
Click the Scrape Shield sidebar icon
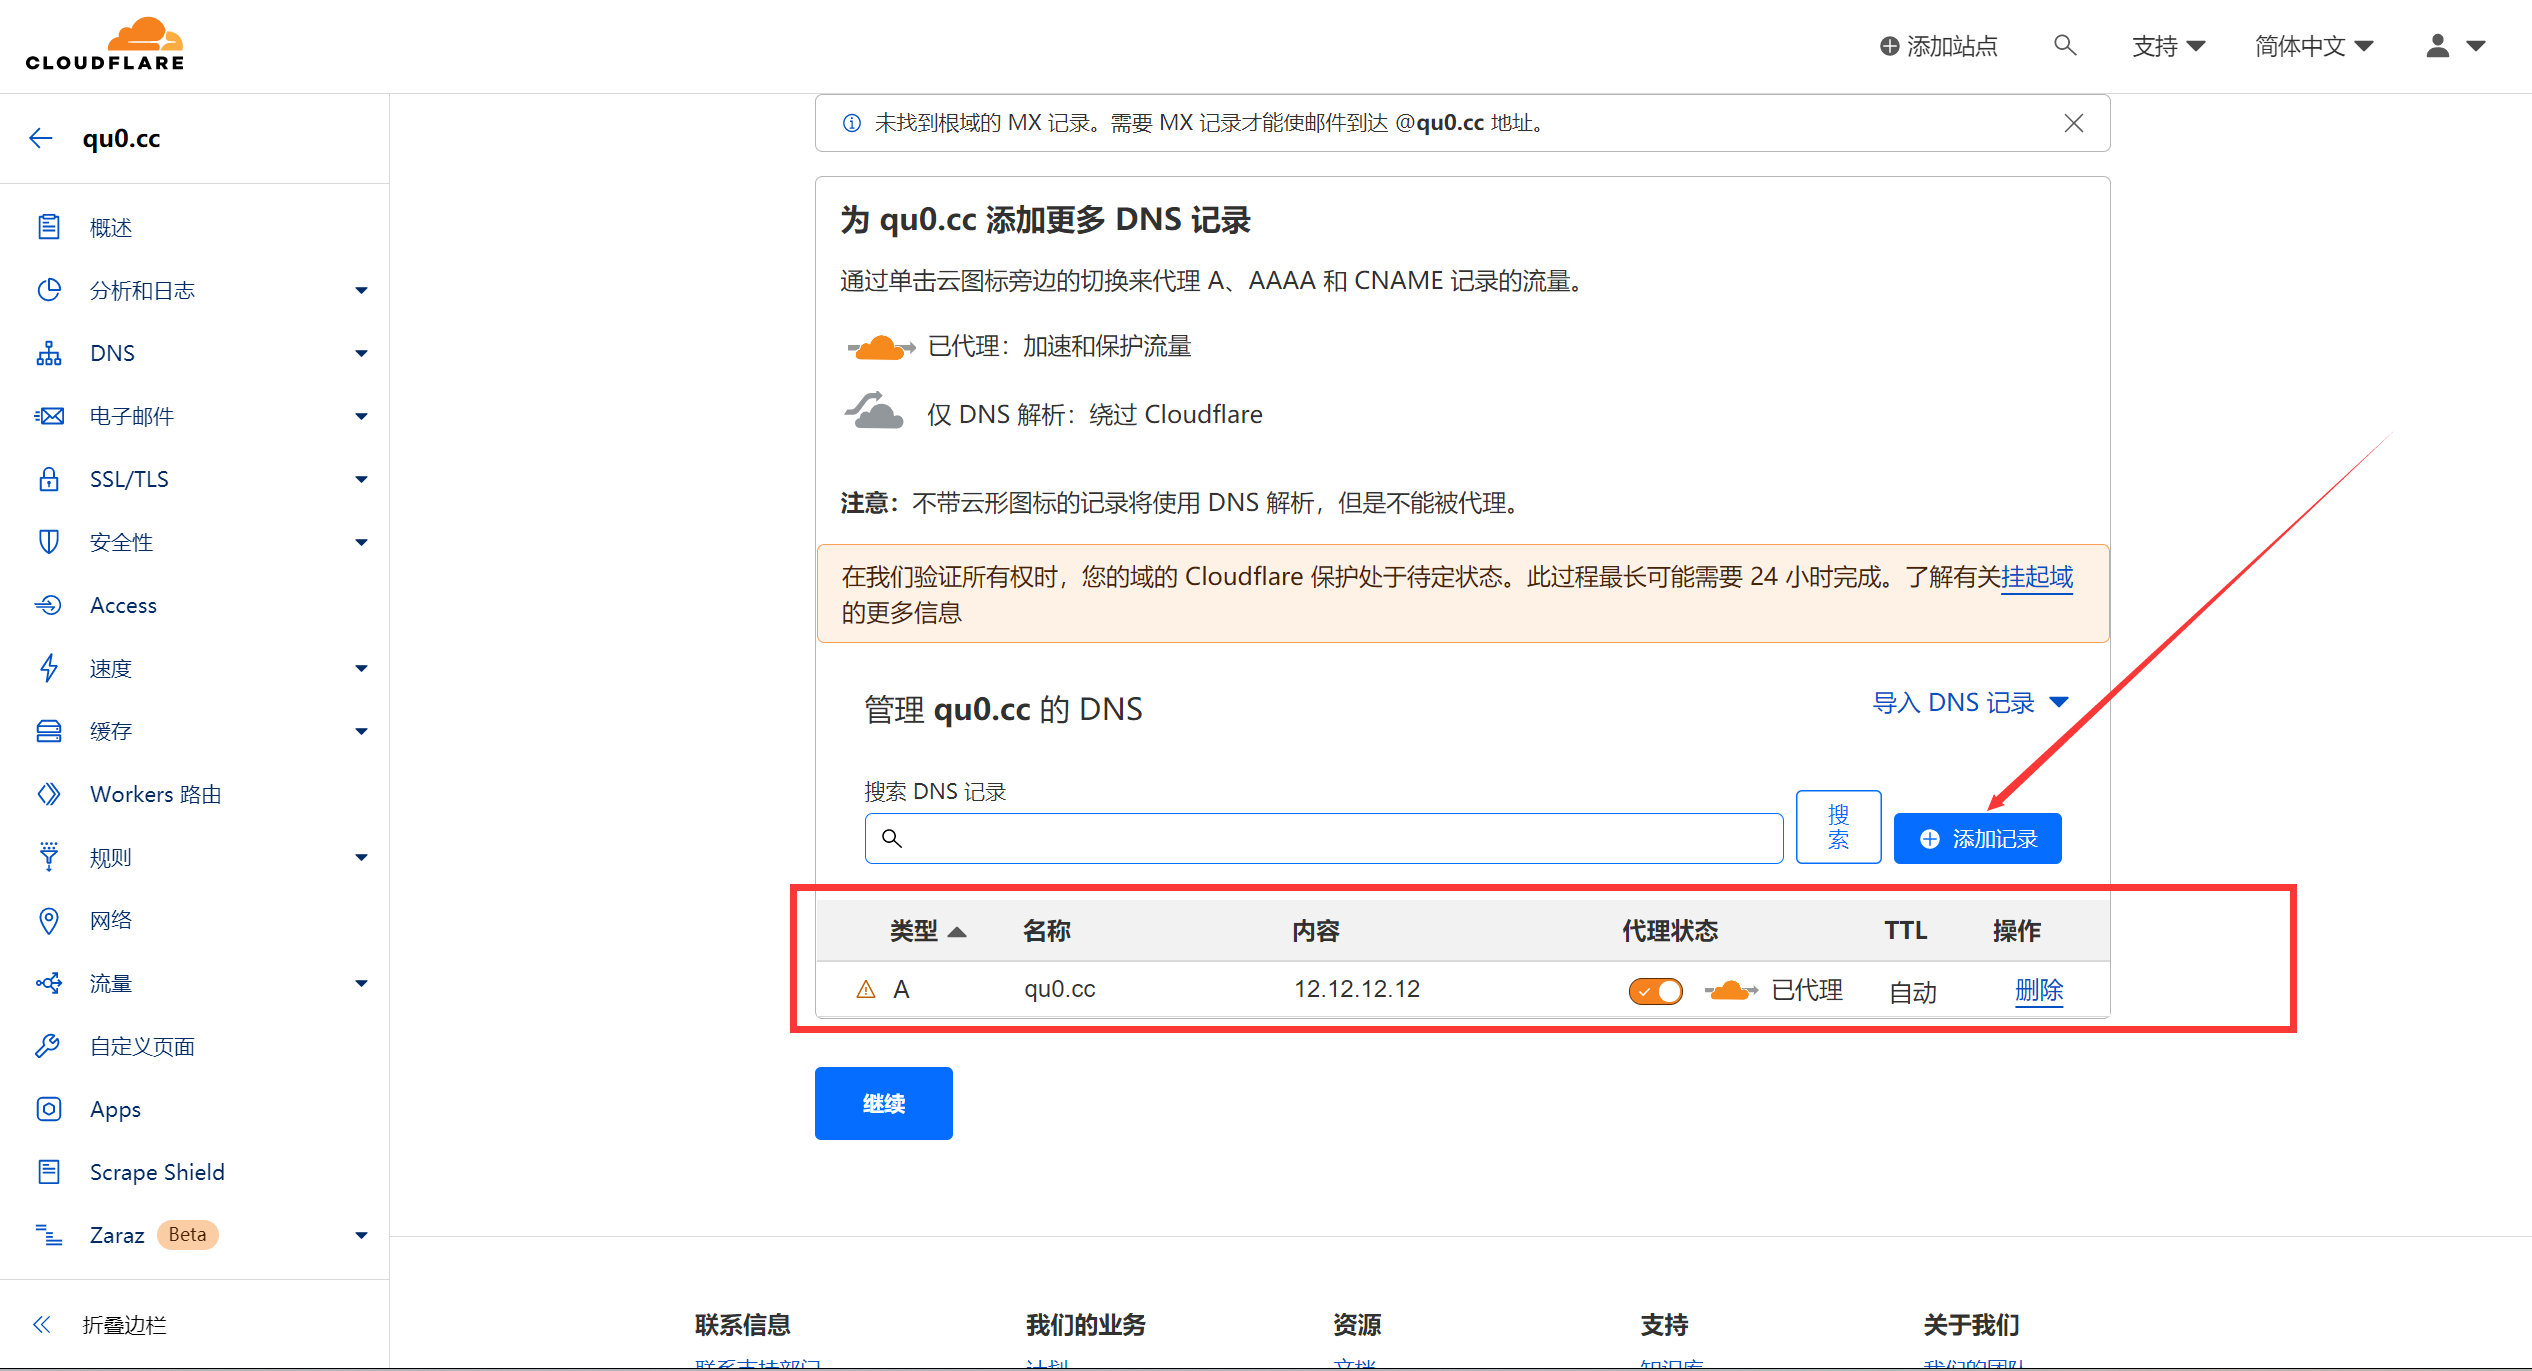48,1172
